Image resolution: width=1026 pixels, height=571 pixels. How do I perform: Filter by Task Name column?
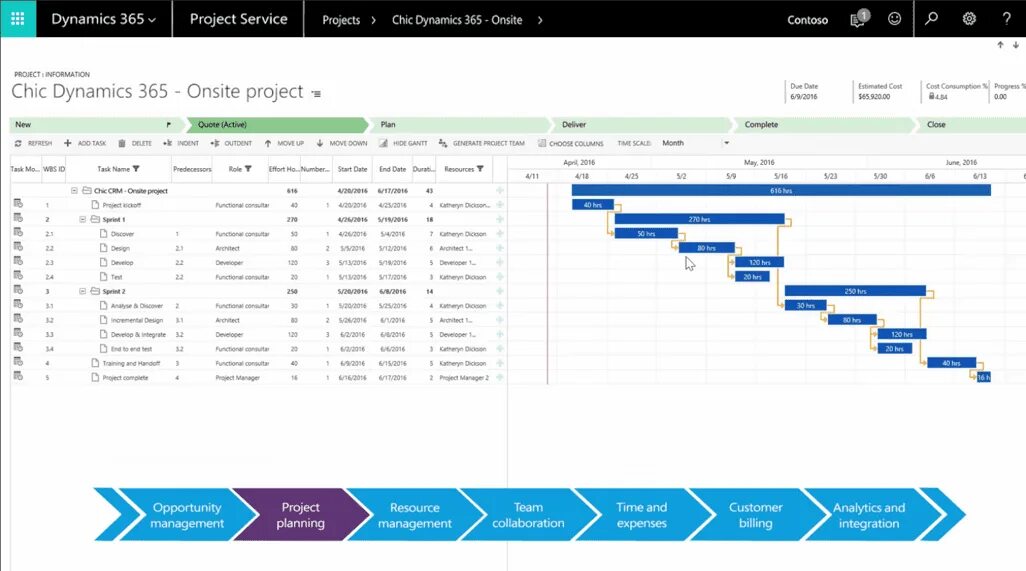(136, 169)
